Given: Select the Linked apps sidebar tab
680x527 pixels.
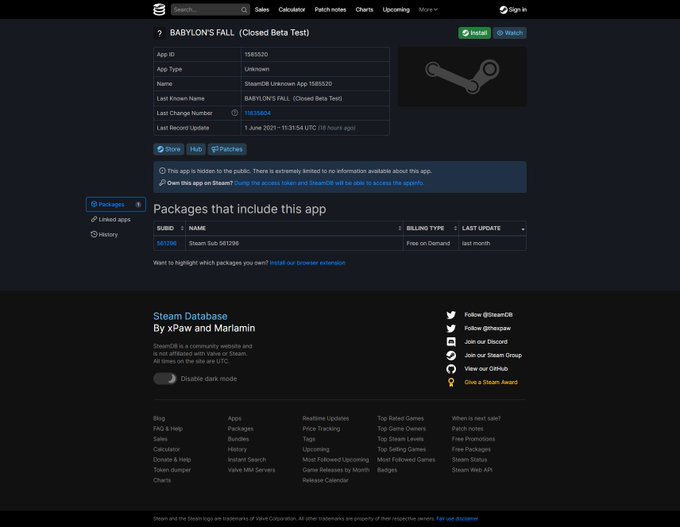Looking at the screenshot, I should click(x=111, y=219).
